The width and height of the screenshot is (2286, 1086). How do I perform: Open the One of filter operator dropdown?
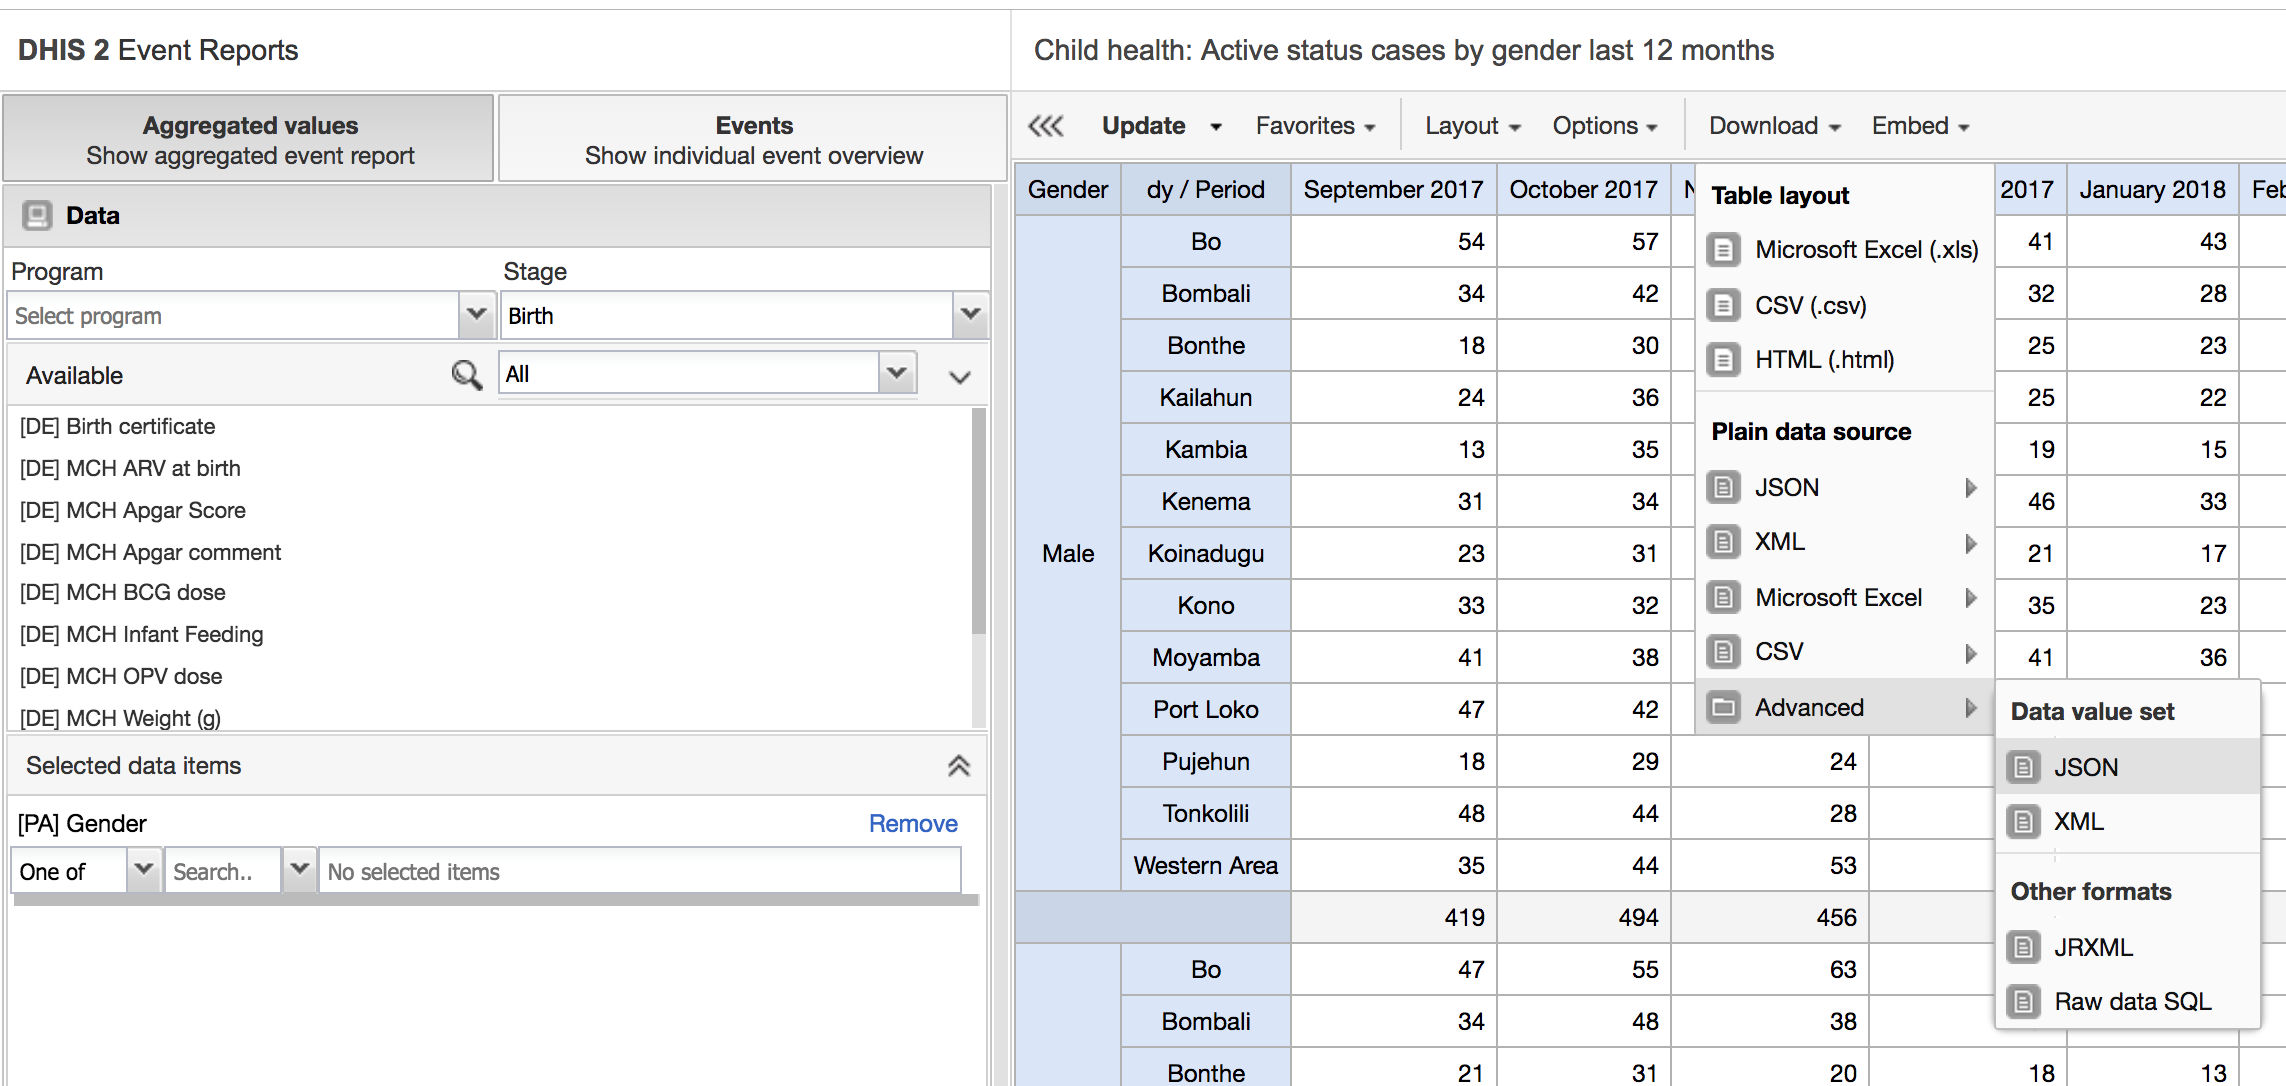[143, 871]
